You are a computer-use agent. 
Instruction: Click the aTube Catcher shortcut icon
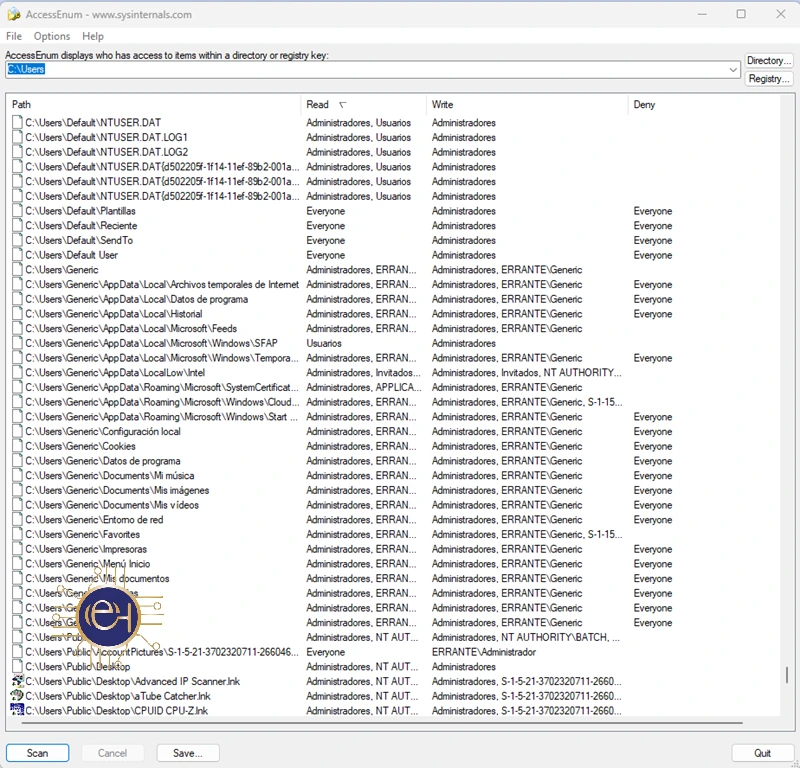click(17, 696)
